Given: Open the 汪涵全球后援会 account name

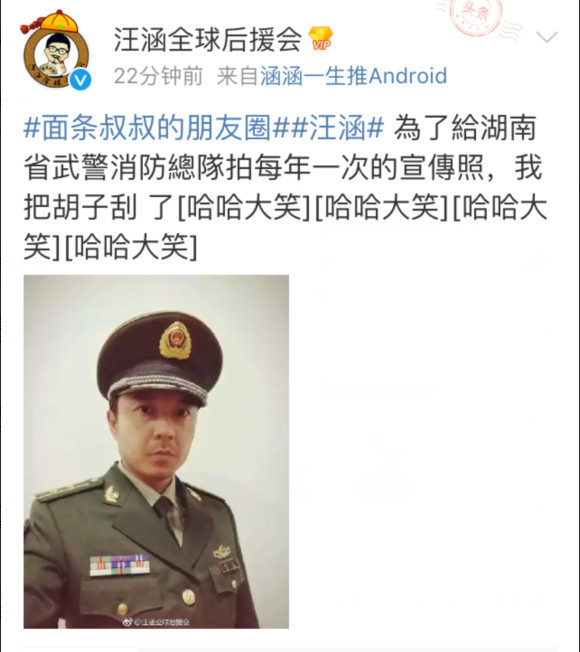Looking at the screenshot, I should [207, 39].
